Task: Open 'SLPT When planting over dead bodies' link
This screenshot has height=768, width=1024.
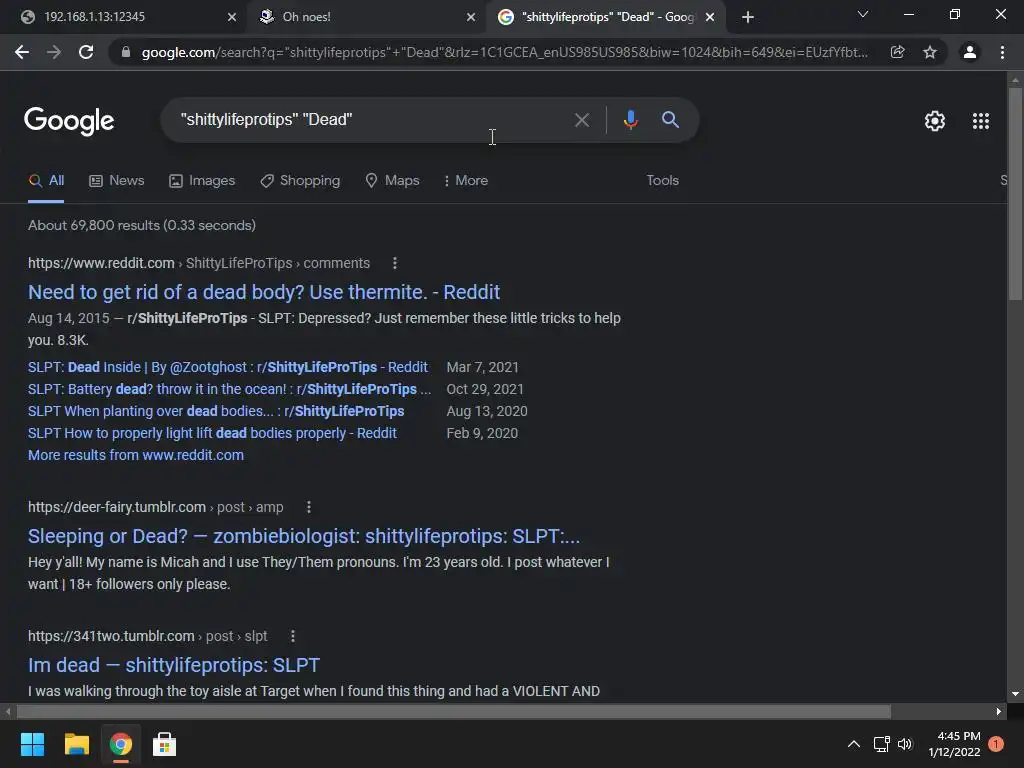Action: coord(216,411)
